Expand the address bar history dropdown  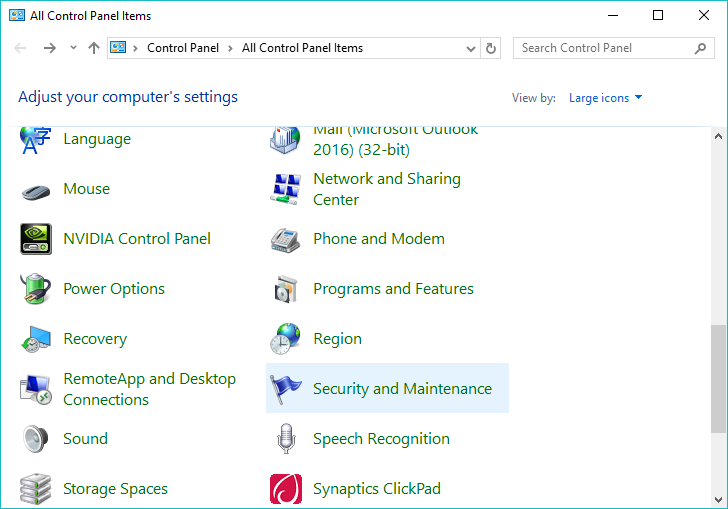point(471,48)
